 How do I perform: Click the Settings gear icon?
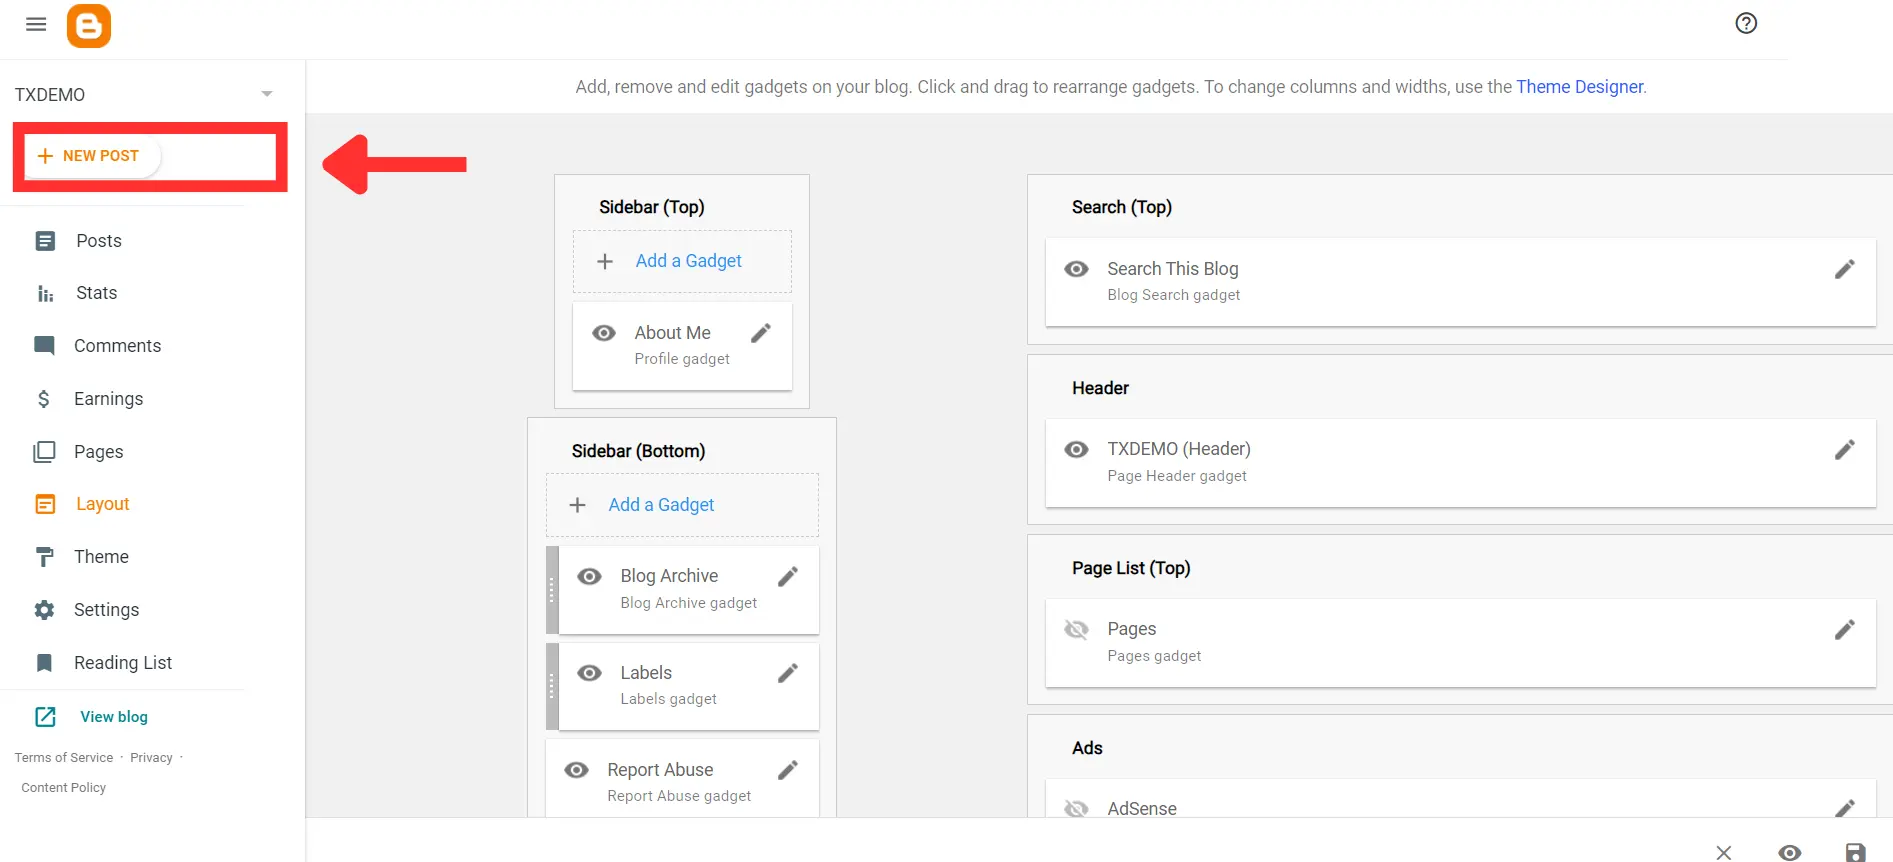[x=44, y=610]
